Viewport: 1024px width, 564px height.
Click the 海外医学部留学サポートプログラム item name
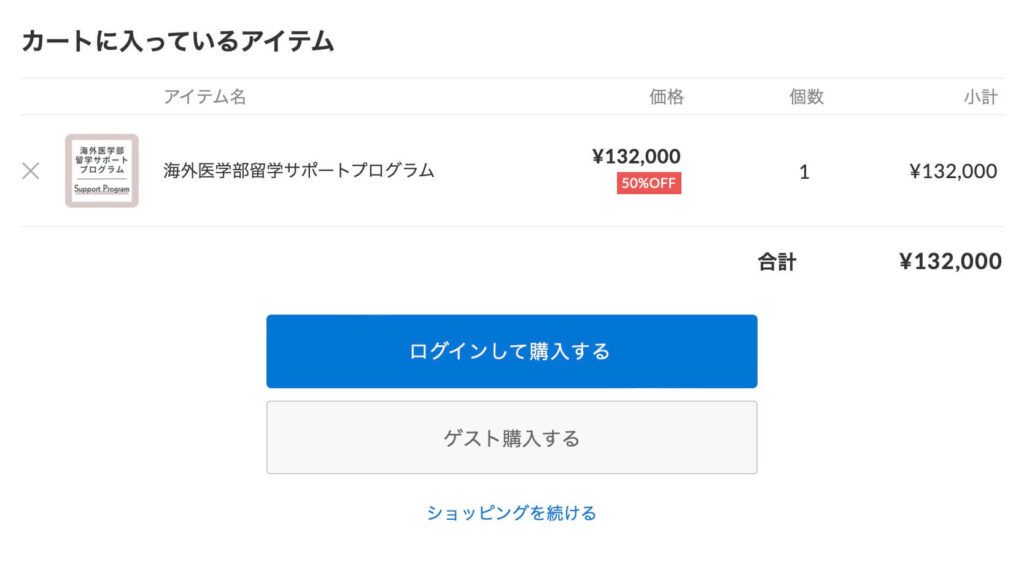click(x=299, y=170)
